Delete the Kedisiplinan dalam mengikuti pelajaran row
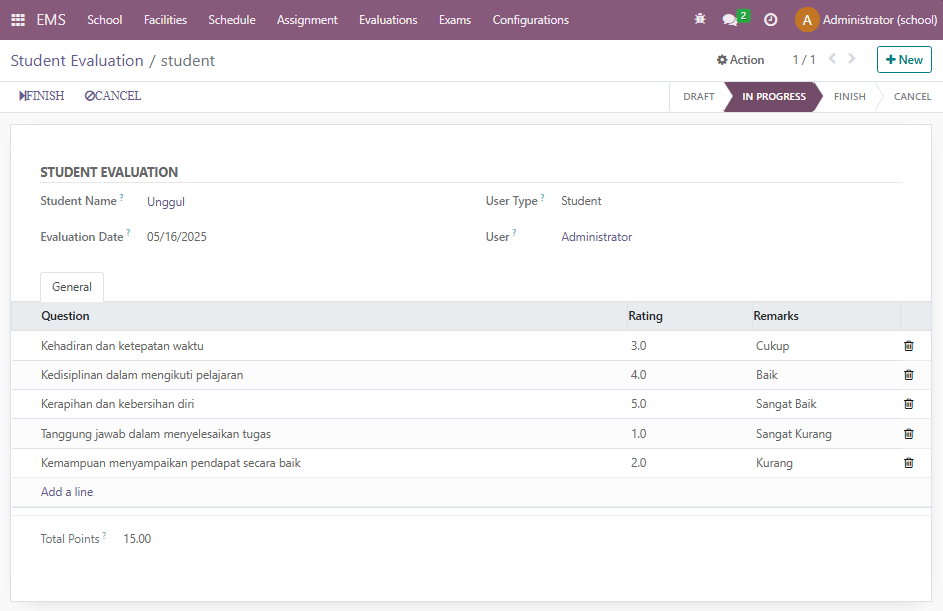943x611 pixels. click(909, 375)
